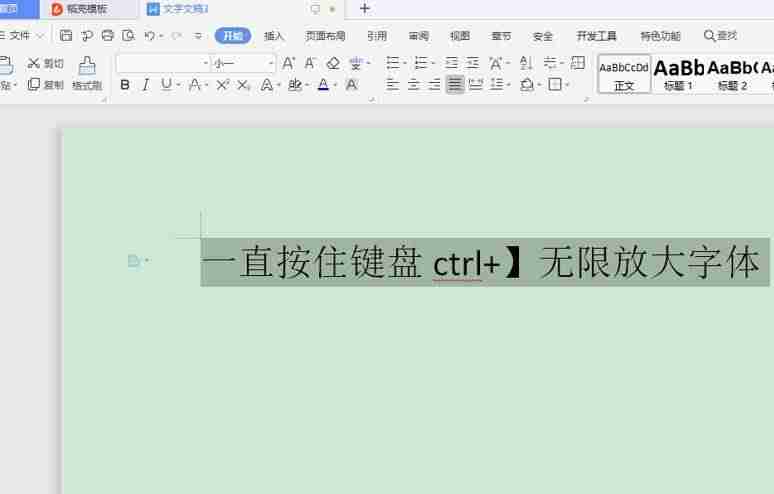Click the Superscript X² icon
Screen dimensions: 774x494
(x=223, y=85)
